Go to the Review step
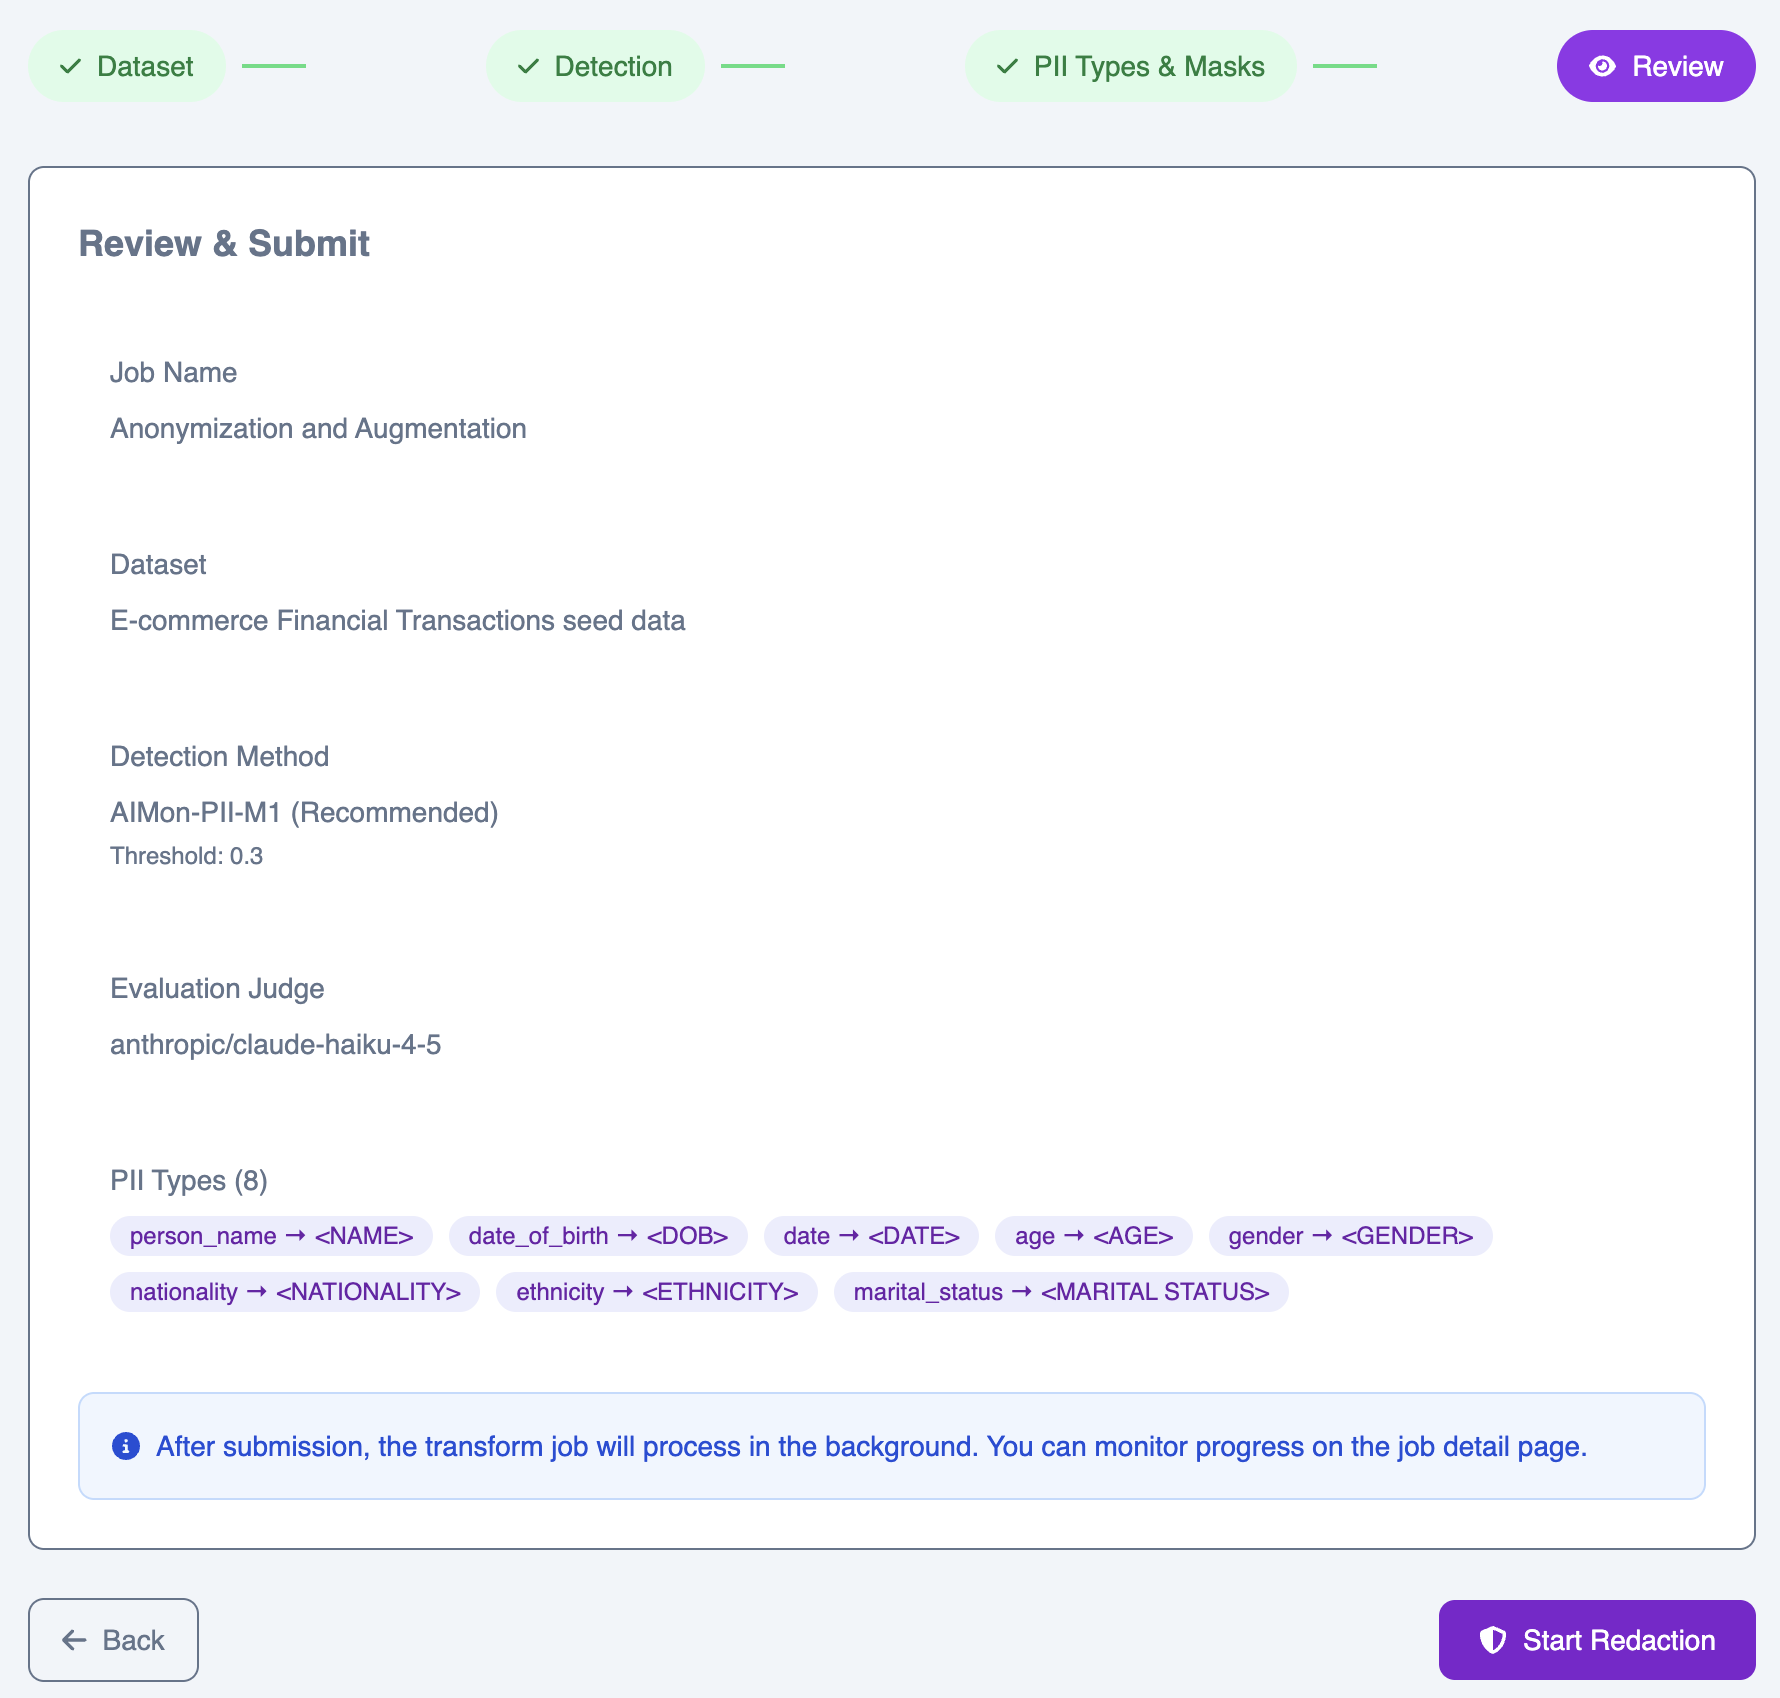This screenshot has width=1780, height=1698. coord(1655,66)
